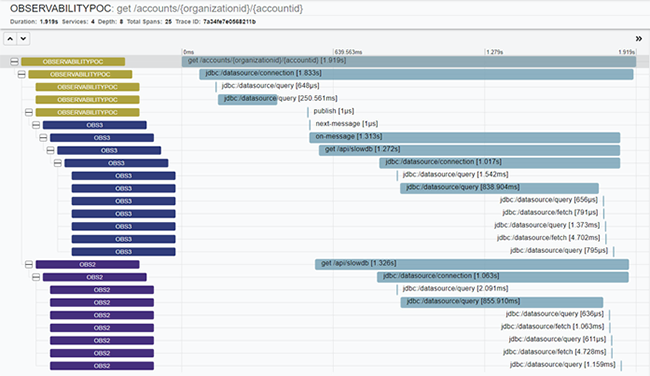Collapse the OBS3 get /api/slowdb [1.272s] node
The image size is (650, 376).
point(51,150)
